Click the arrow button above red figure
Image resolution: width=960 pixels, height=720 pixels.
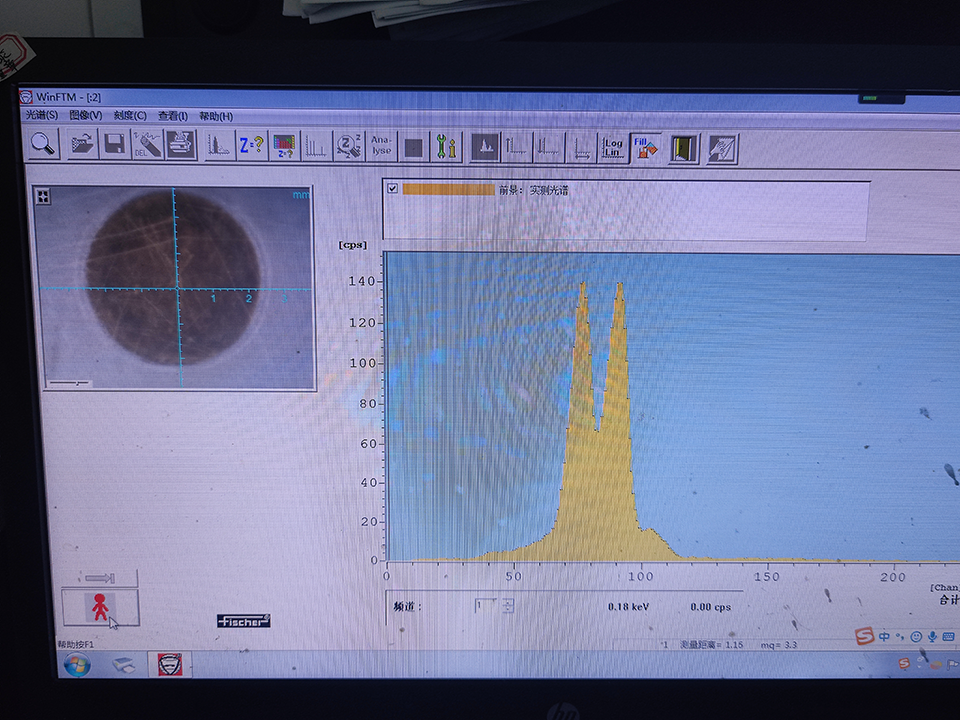pos(100,578)
